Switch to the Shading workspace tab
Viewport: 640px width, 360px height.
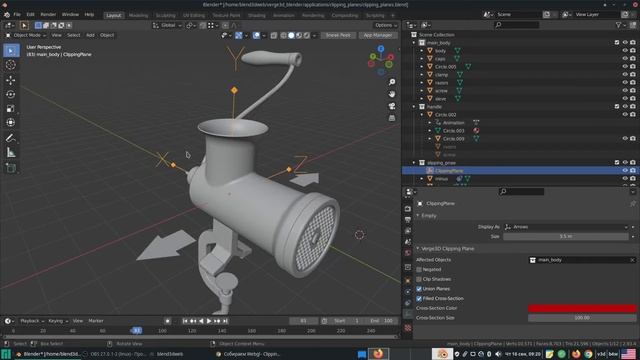257,16
